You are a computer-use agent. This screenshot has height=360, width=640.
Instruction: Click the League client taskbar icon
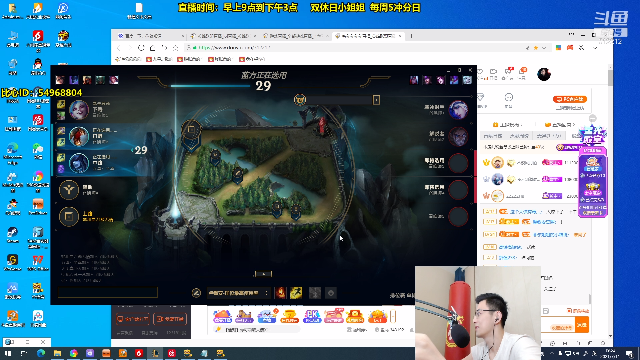(x=155, y=353)
